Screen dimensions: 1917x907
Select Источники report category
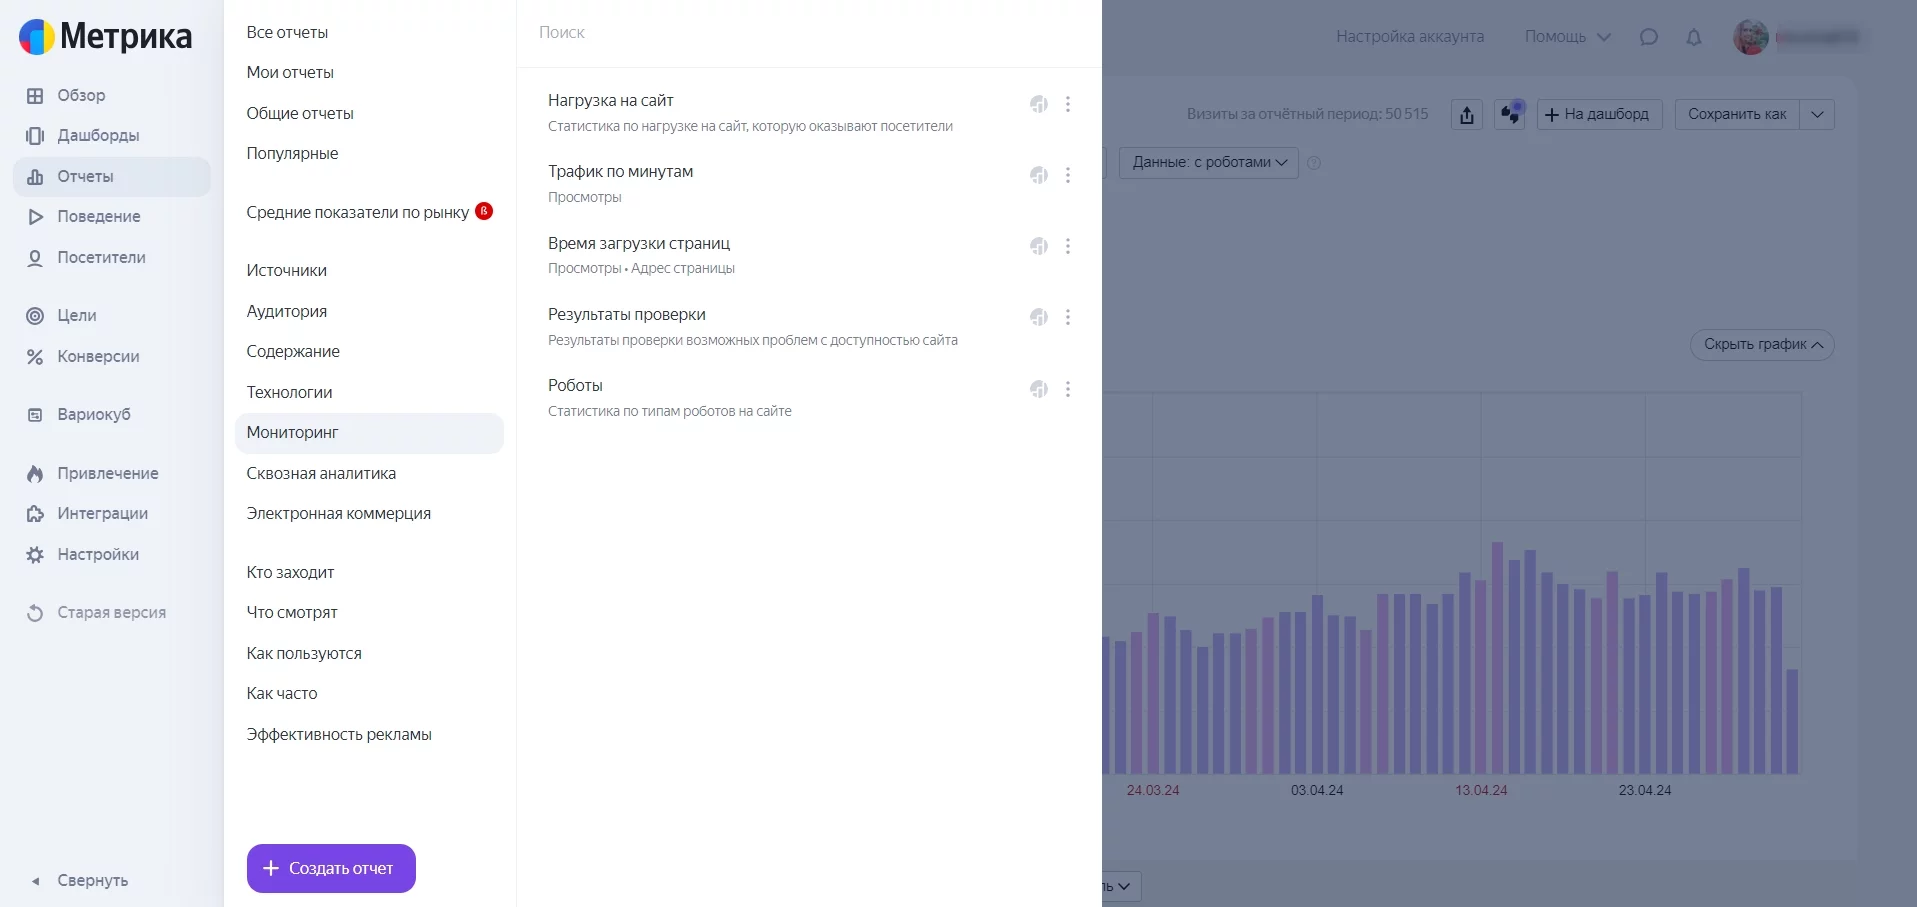287,270
